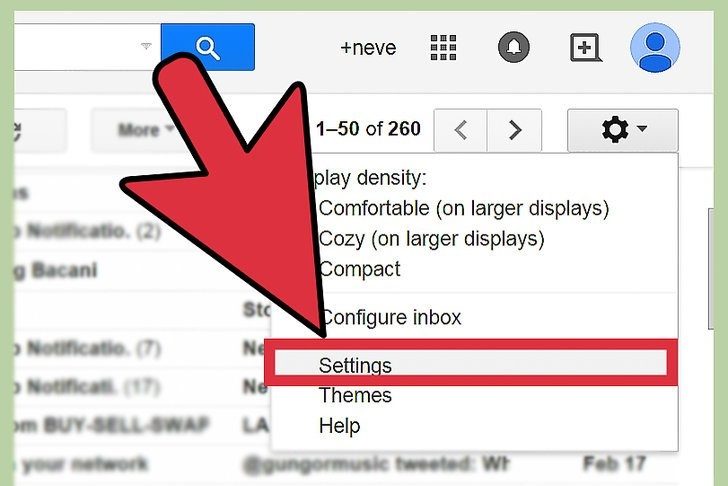Go to the previous page of emails
The width and height of the screenshot is (728, 486).
pos(461,129)
